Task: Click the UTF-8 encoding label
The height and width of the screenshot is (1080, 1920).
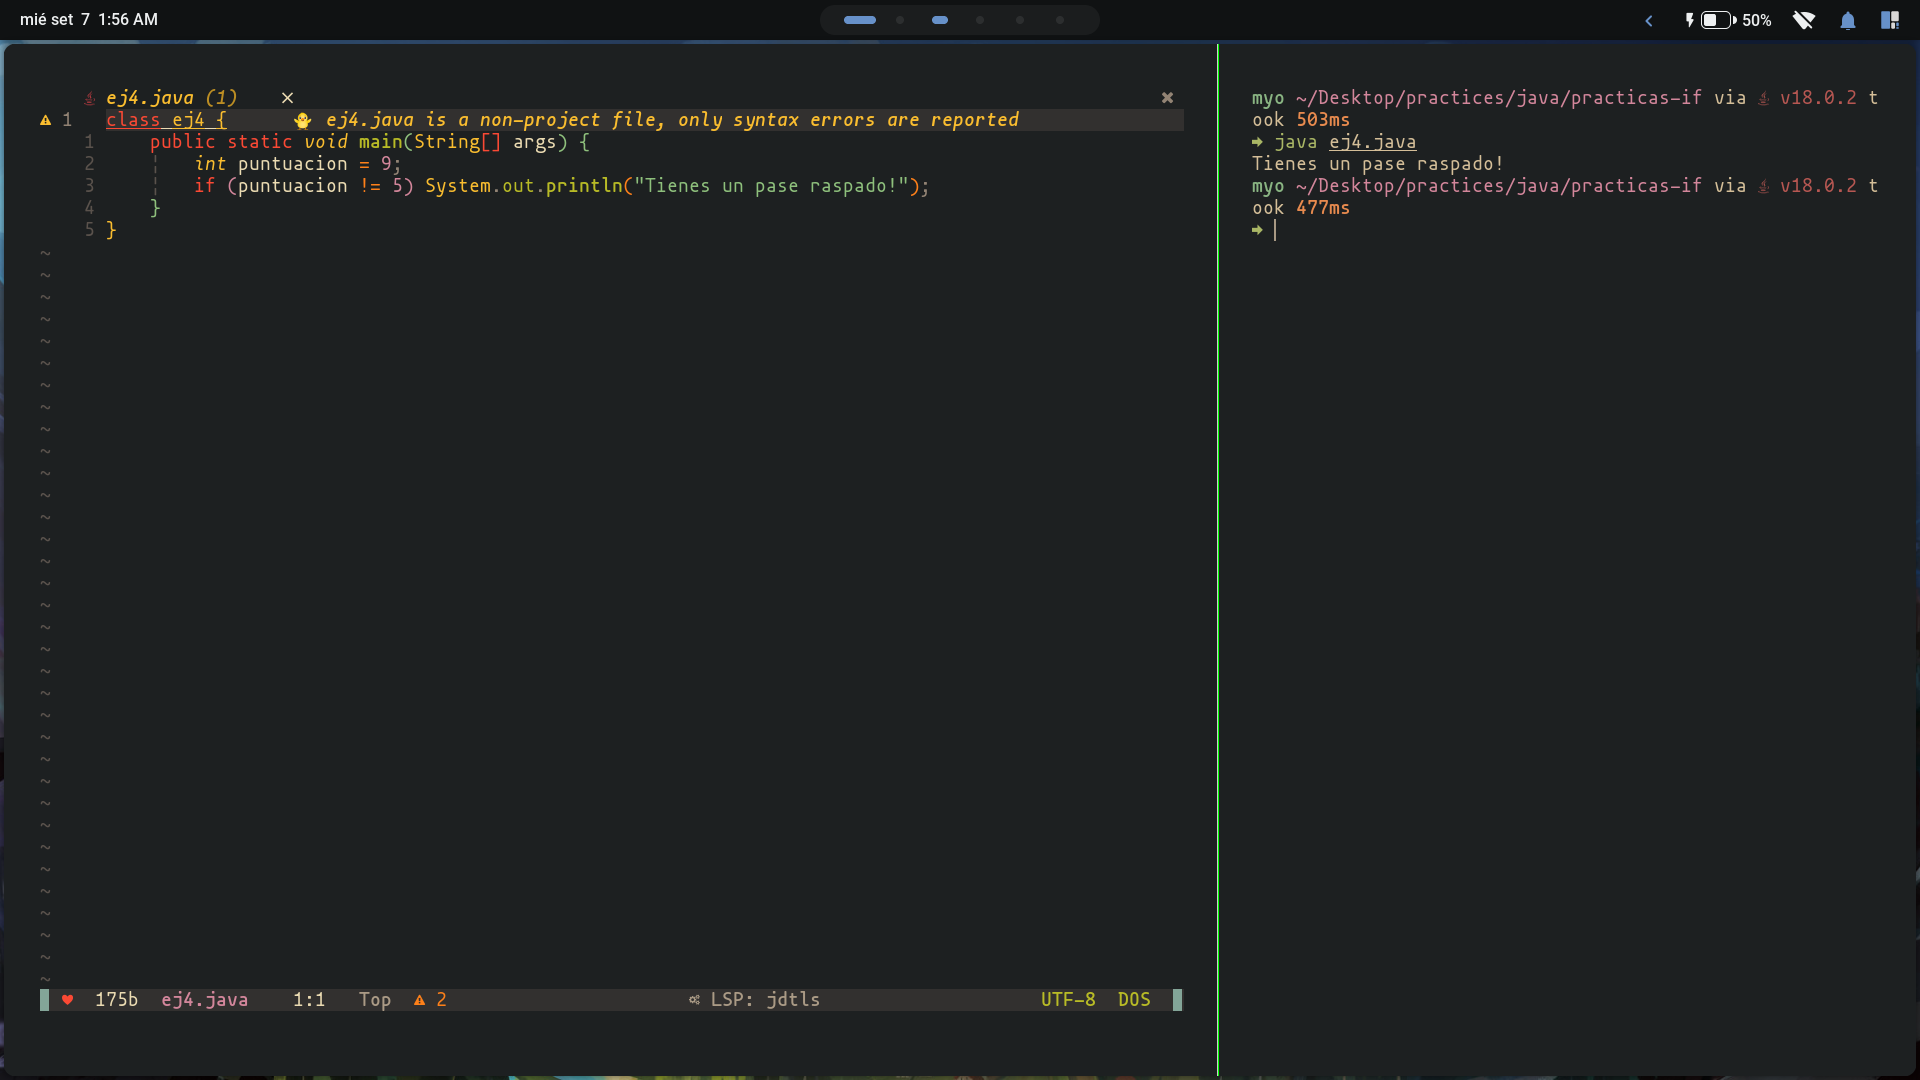Action: [1067, 1000]
